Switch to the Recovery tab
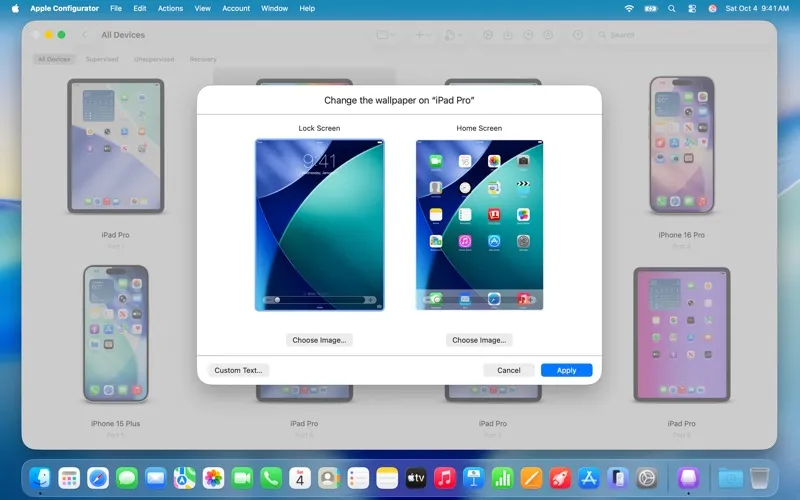The image size is (800, 500). point(203,59)
